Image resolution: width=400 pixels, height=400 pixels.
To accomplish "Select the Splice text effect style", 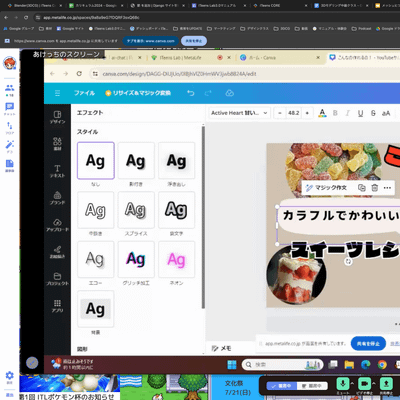I will point(136,210).
